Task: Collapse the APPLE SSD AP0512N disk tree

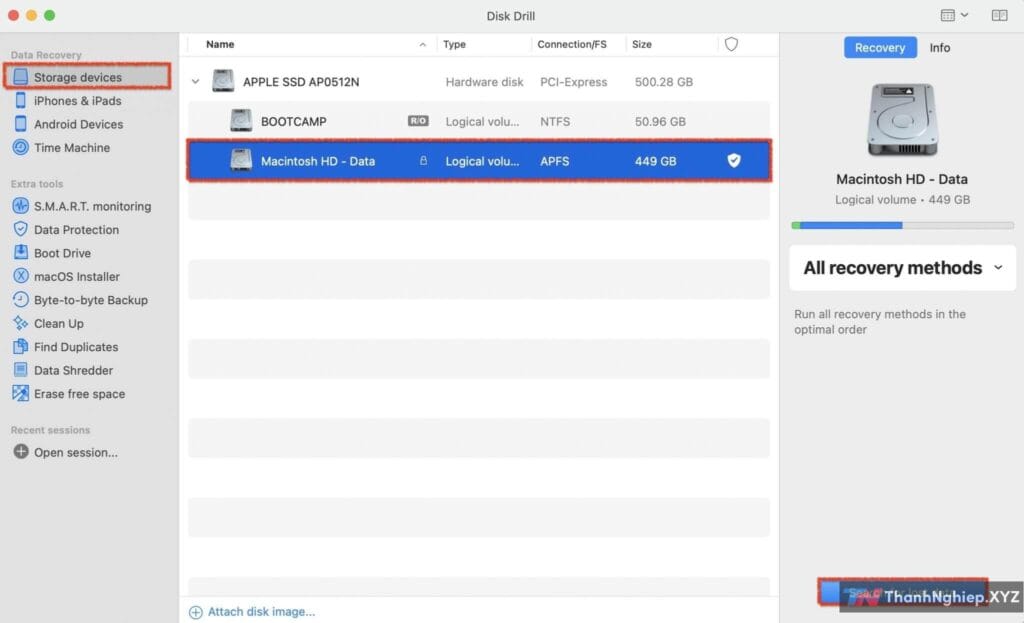Action: 195,82
